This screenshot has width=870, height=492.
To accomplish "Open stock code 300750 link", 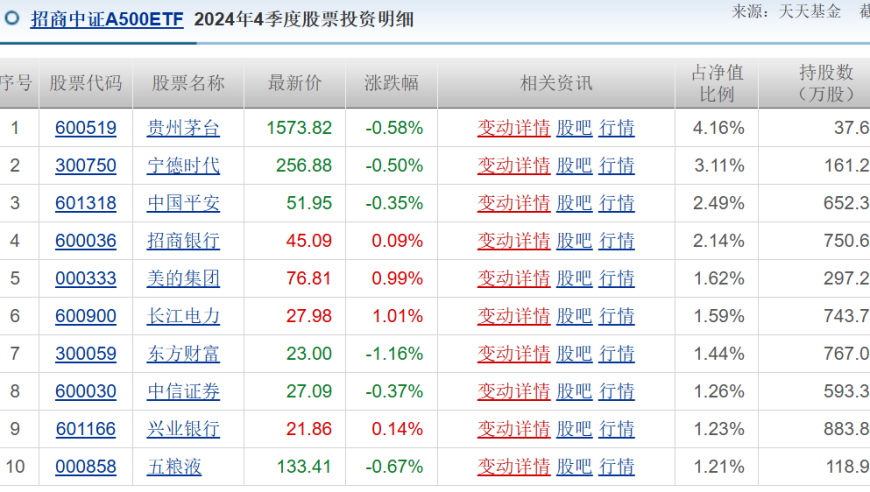I will (86, 166).
